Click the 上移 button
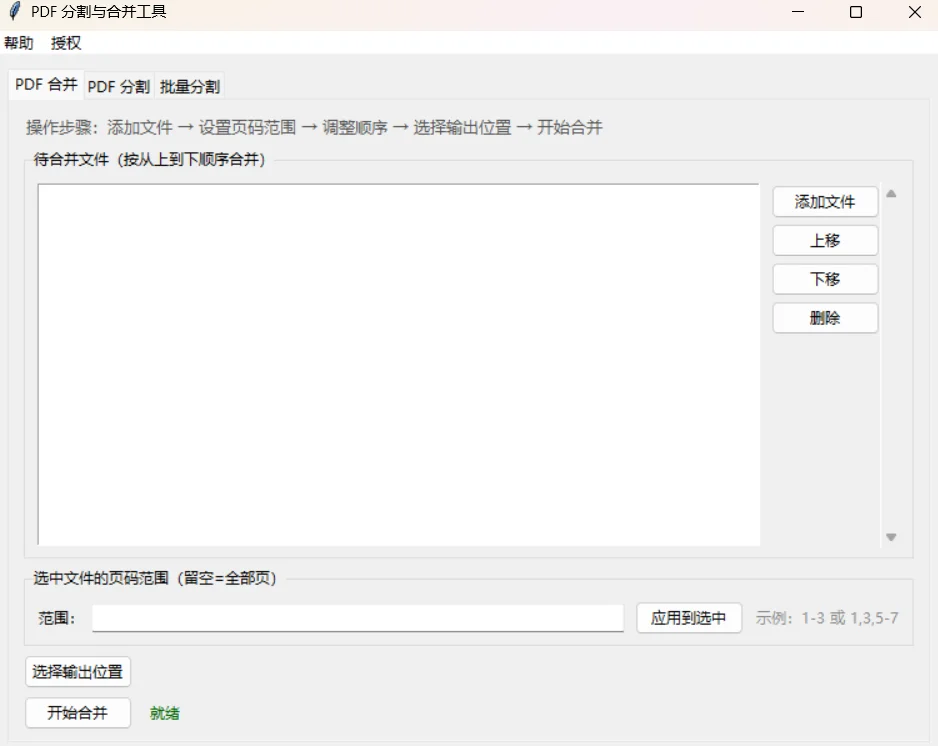 (x=825, y=240)
